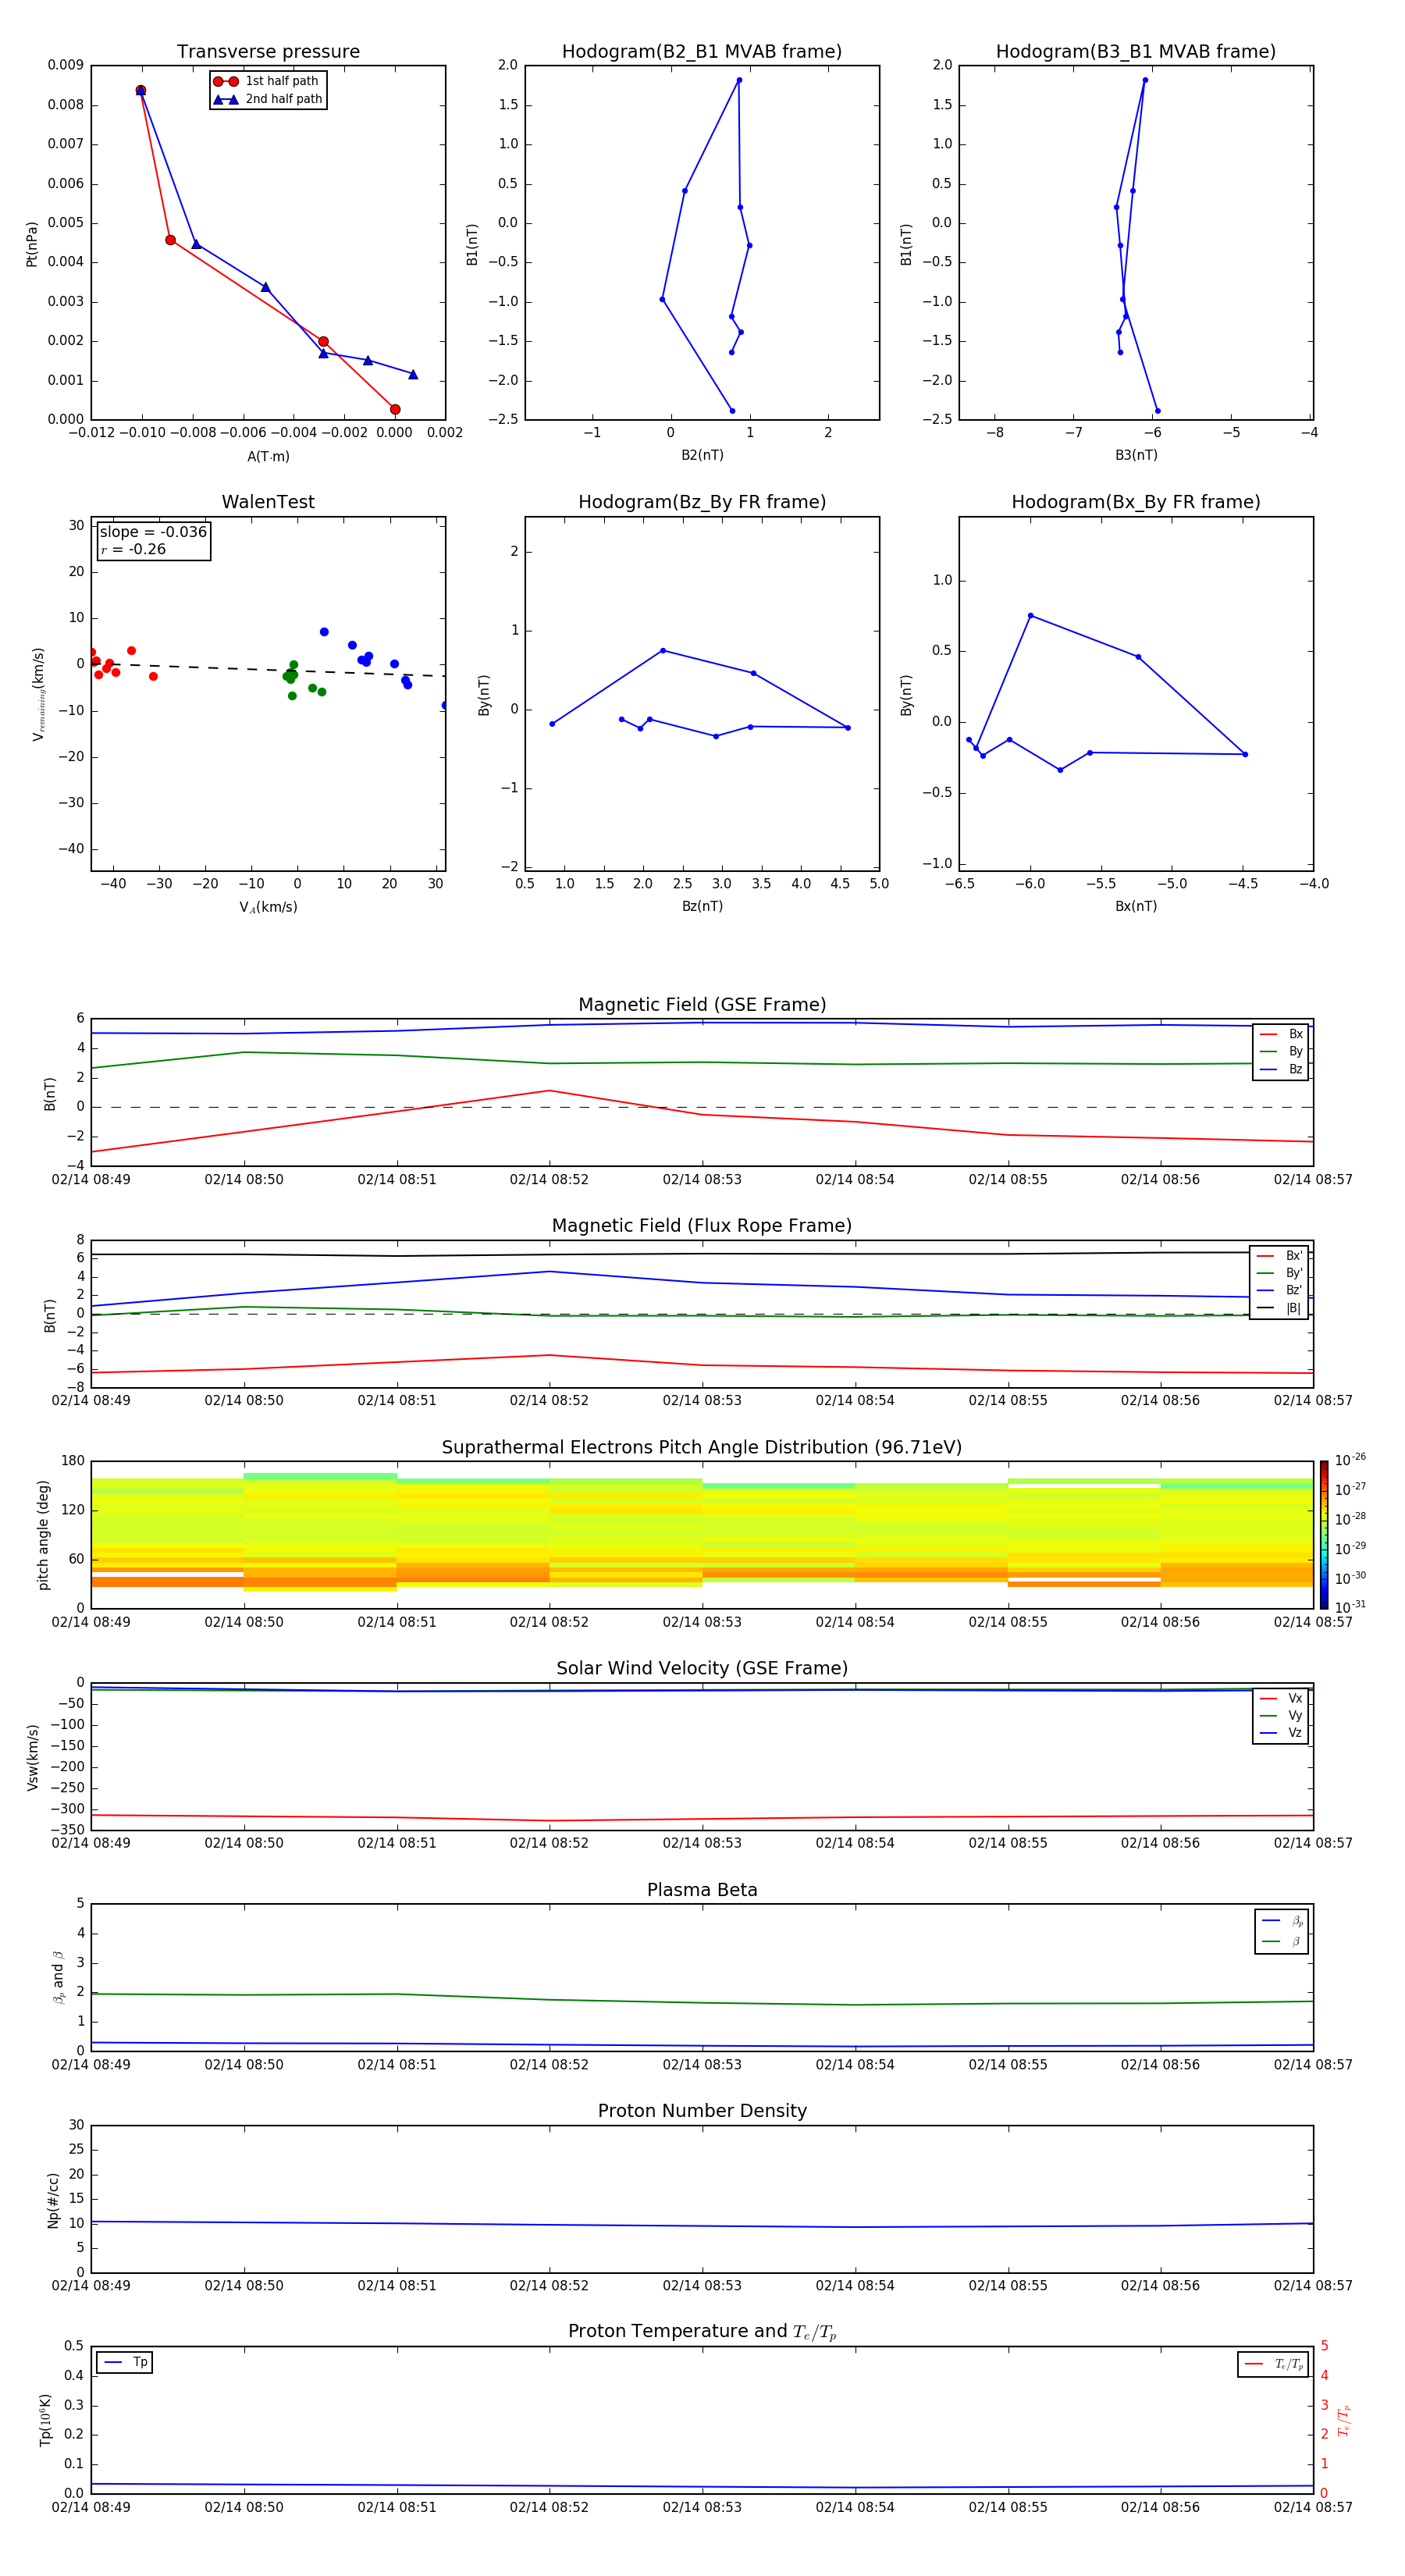Click the 'Vy' entry in velocity legend
Viewport: 1405px width, 2576px height.
pos(1281,1715)
